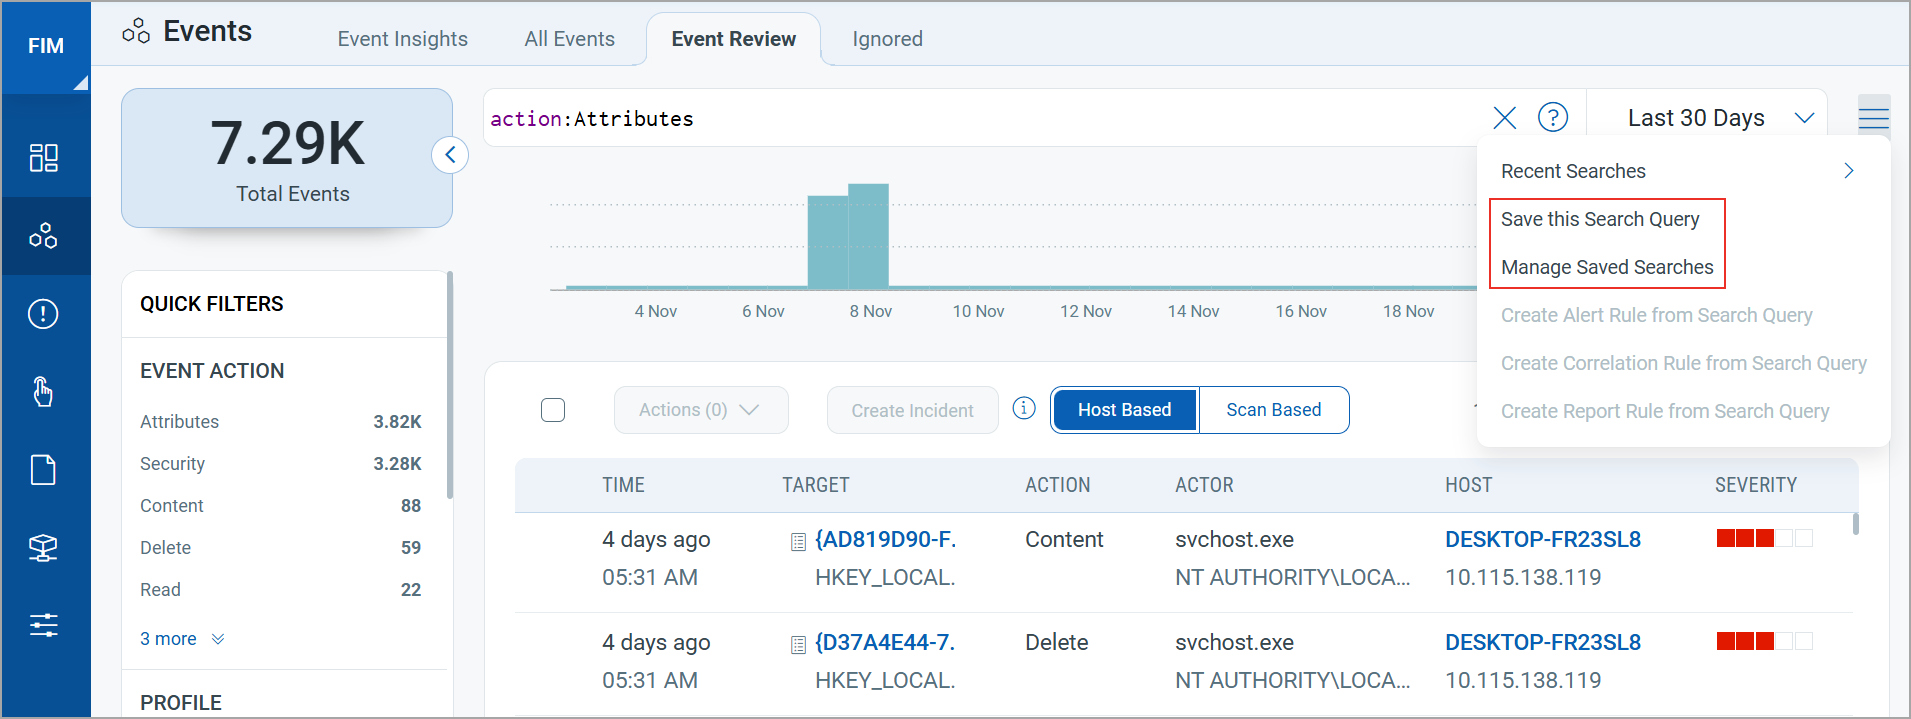
Task: Sort by the TIME column header
Action: click(x=623, y=485)
